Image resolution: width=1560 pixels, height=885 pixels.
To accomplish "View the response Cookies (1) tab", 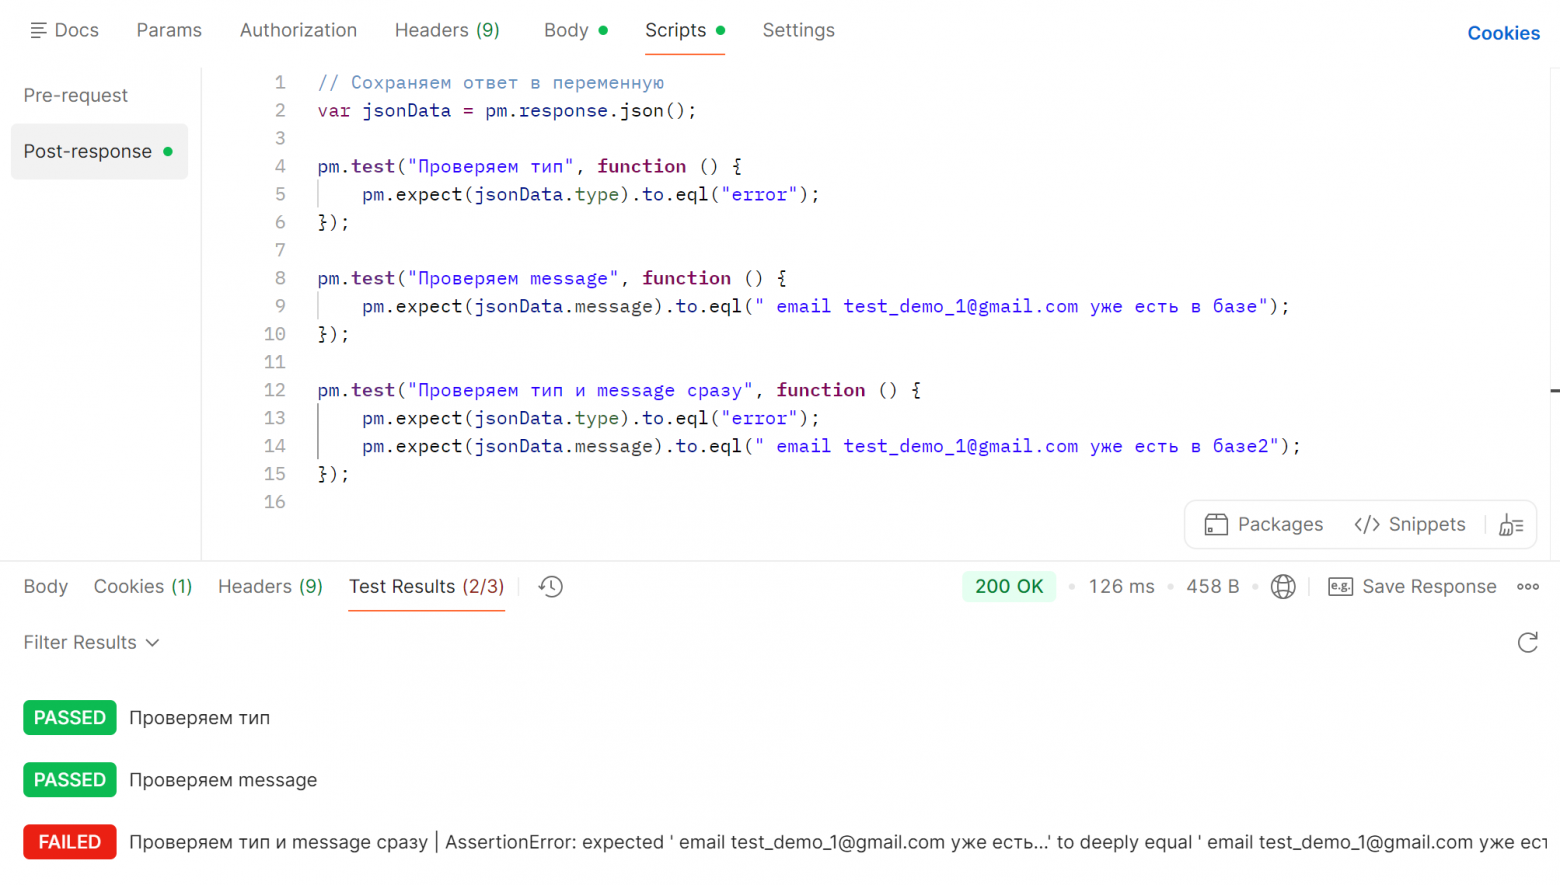I will tap(142, 587).
